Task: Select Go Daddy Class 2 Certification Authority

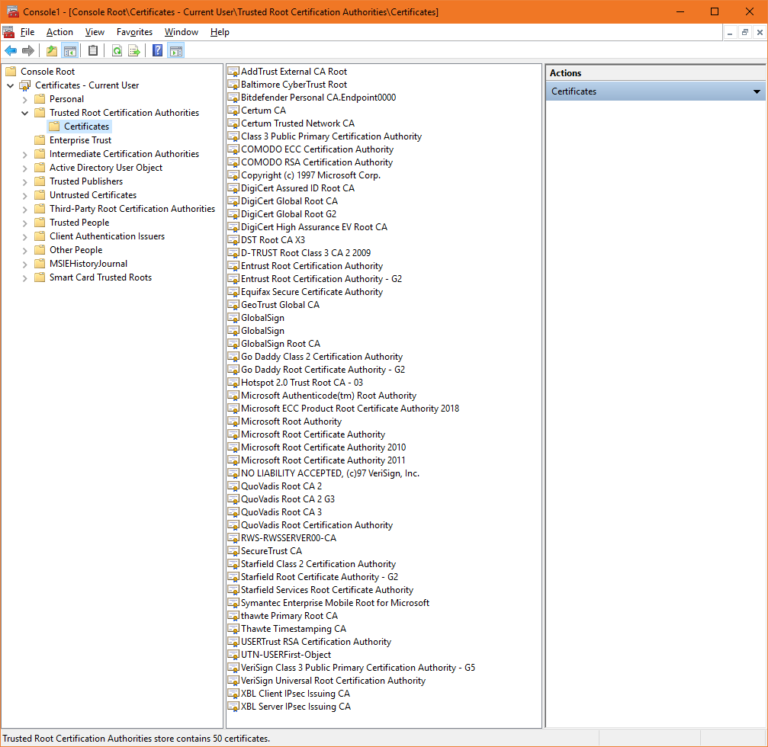Action: click(322, 357)
